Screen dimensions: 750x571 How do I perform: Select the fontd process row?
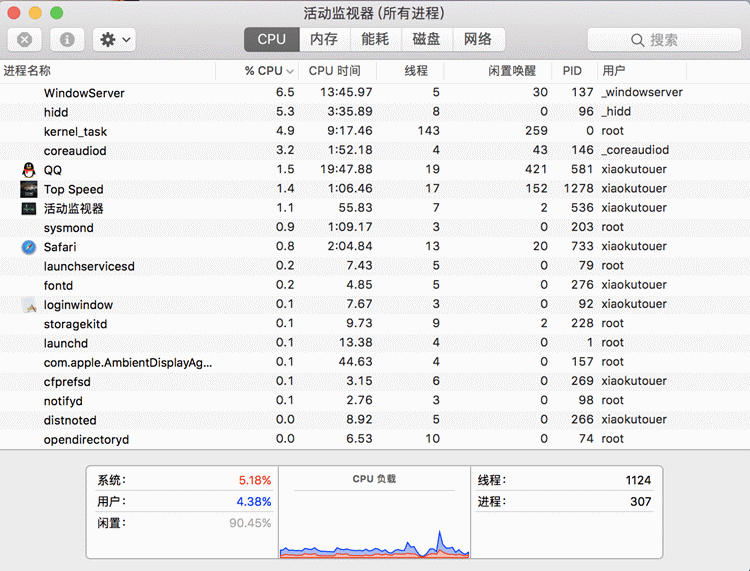point(375,286)
